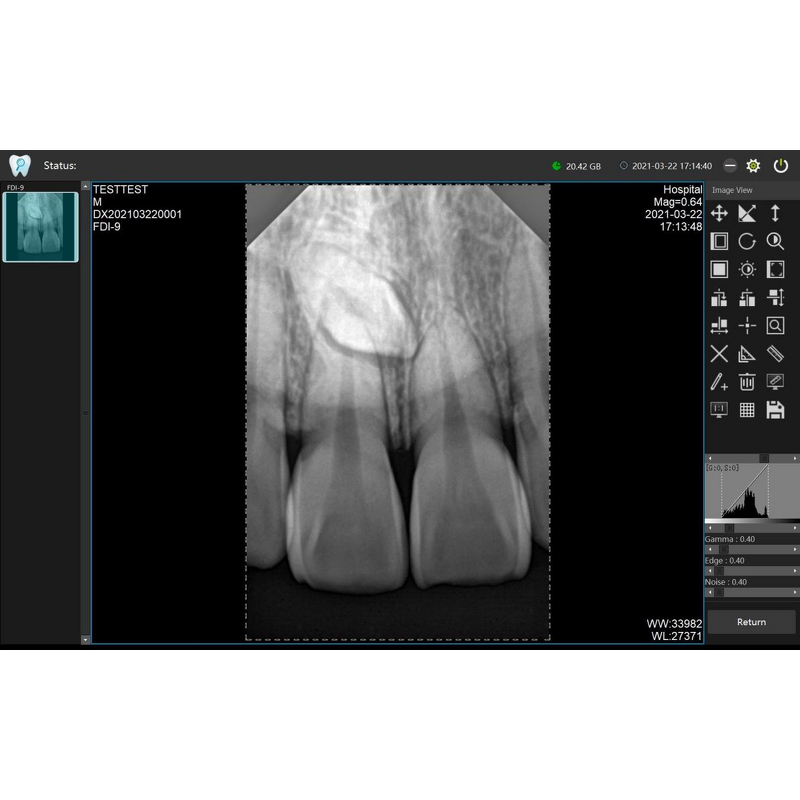Open the annotation pencil tool
Viewport: 800px width, 800px height.
click(718, 381)
